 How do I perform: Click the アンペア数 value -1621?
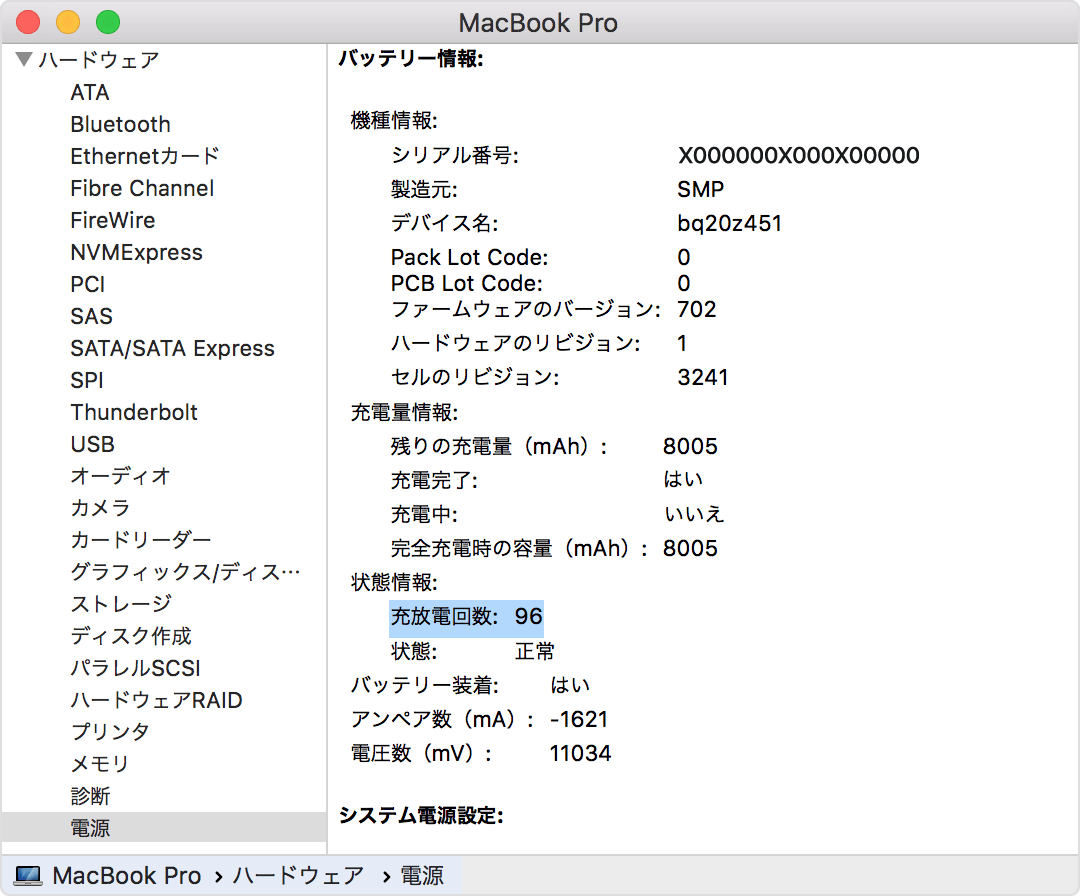tap(579, 720)
